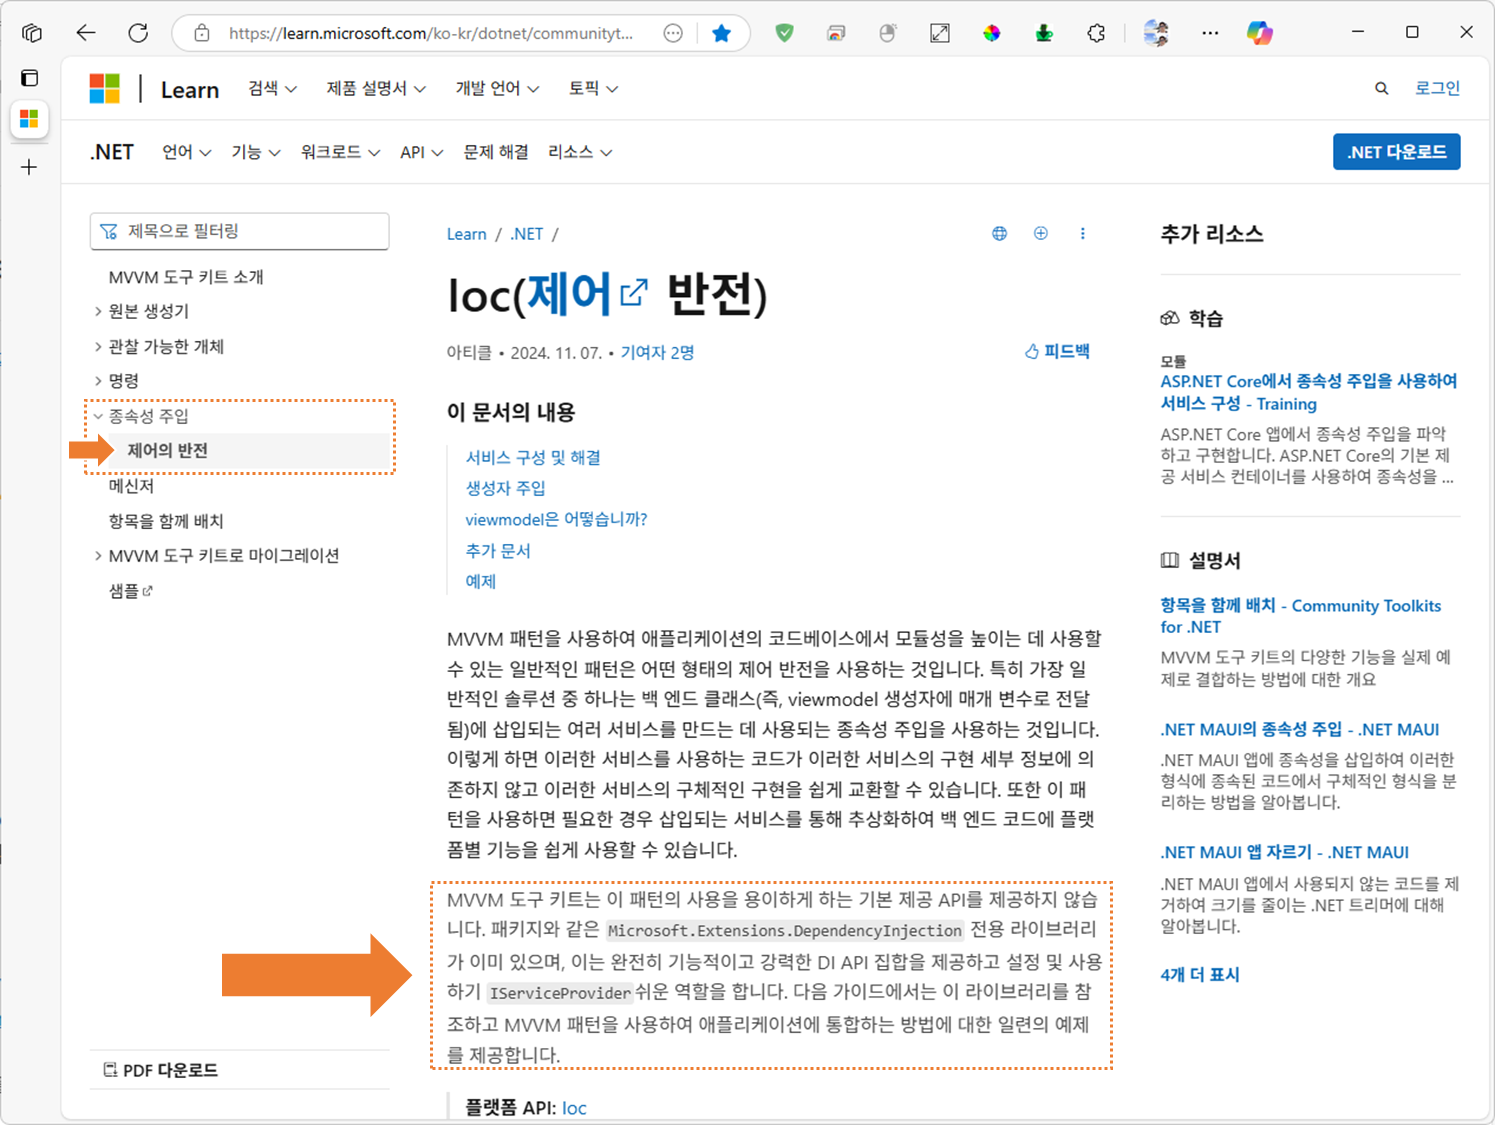1495x1125 pixels.
Task: Open the .NET MAUI의 종속성 주입 resource link
Action: pyautogui.click(x=1300, y=729)
